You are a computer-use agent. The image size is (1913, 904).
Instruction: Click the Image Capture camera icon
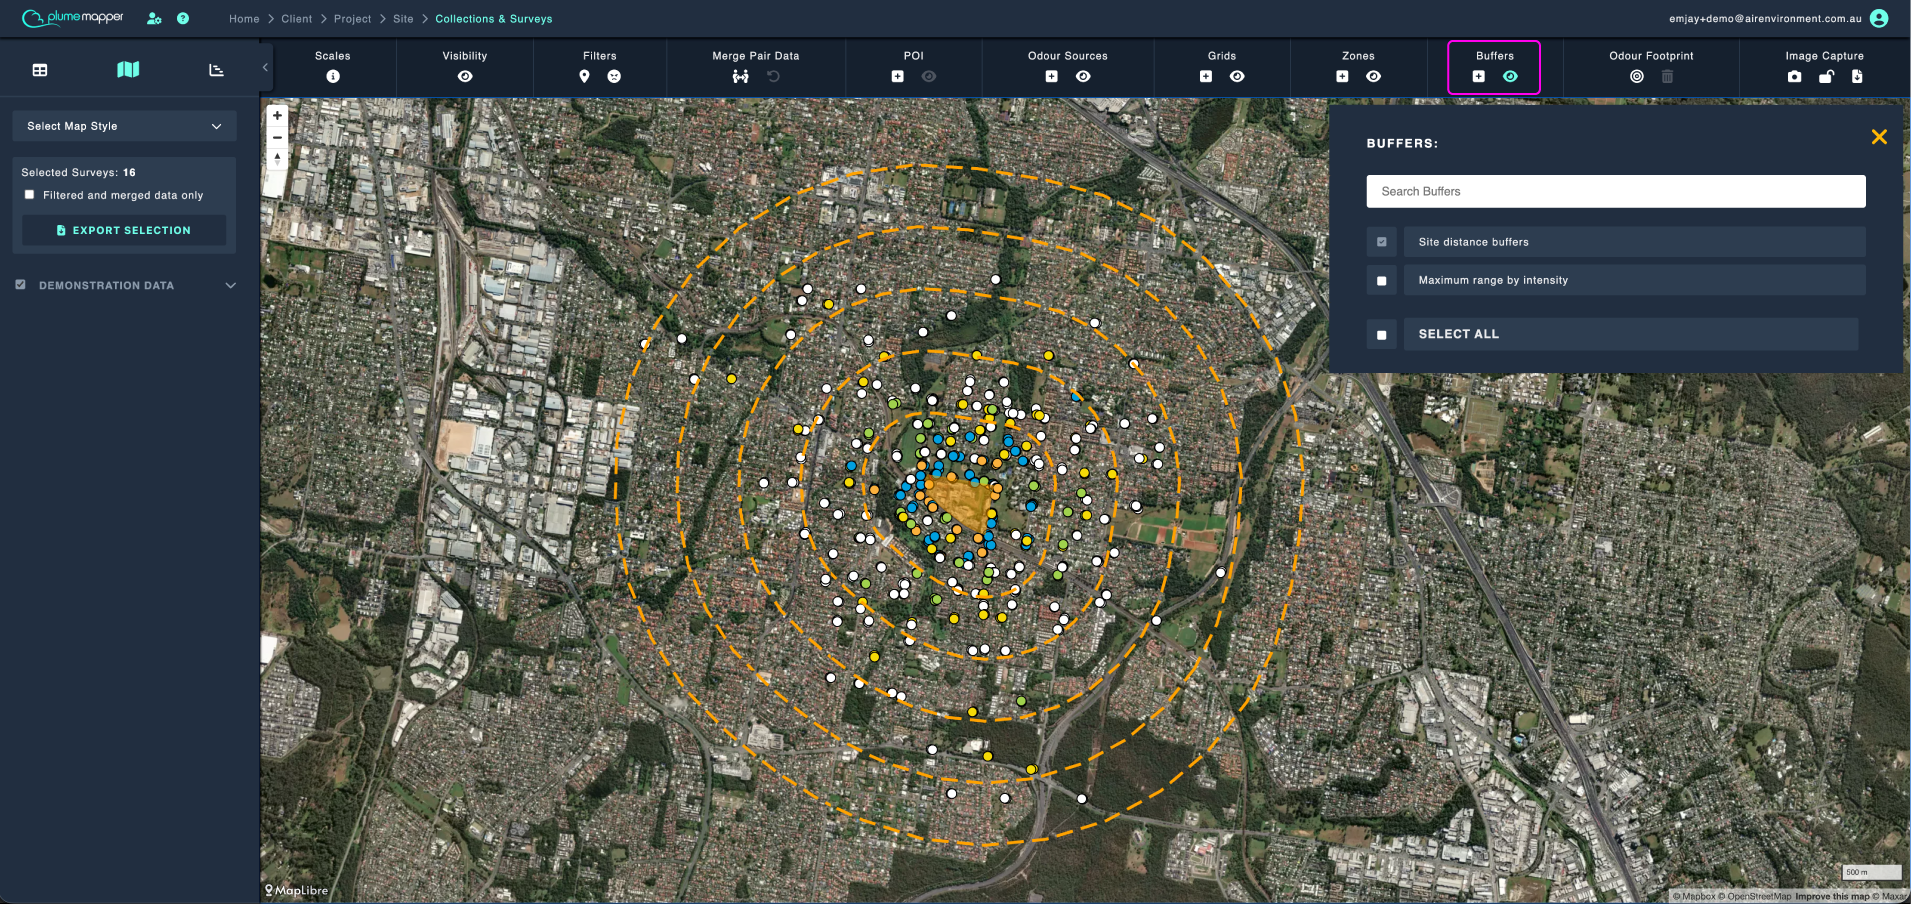click(1795, 76)
